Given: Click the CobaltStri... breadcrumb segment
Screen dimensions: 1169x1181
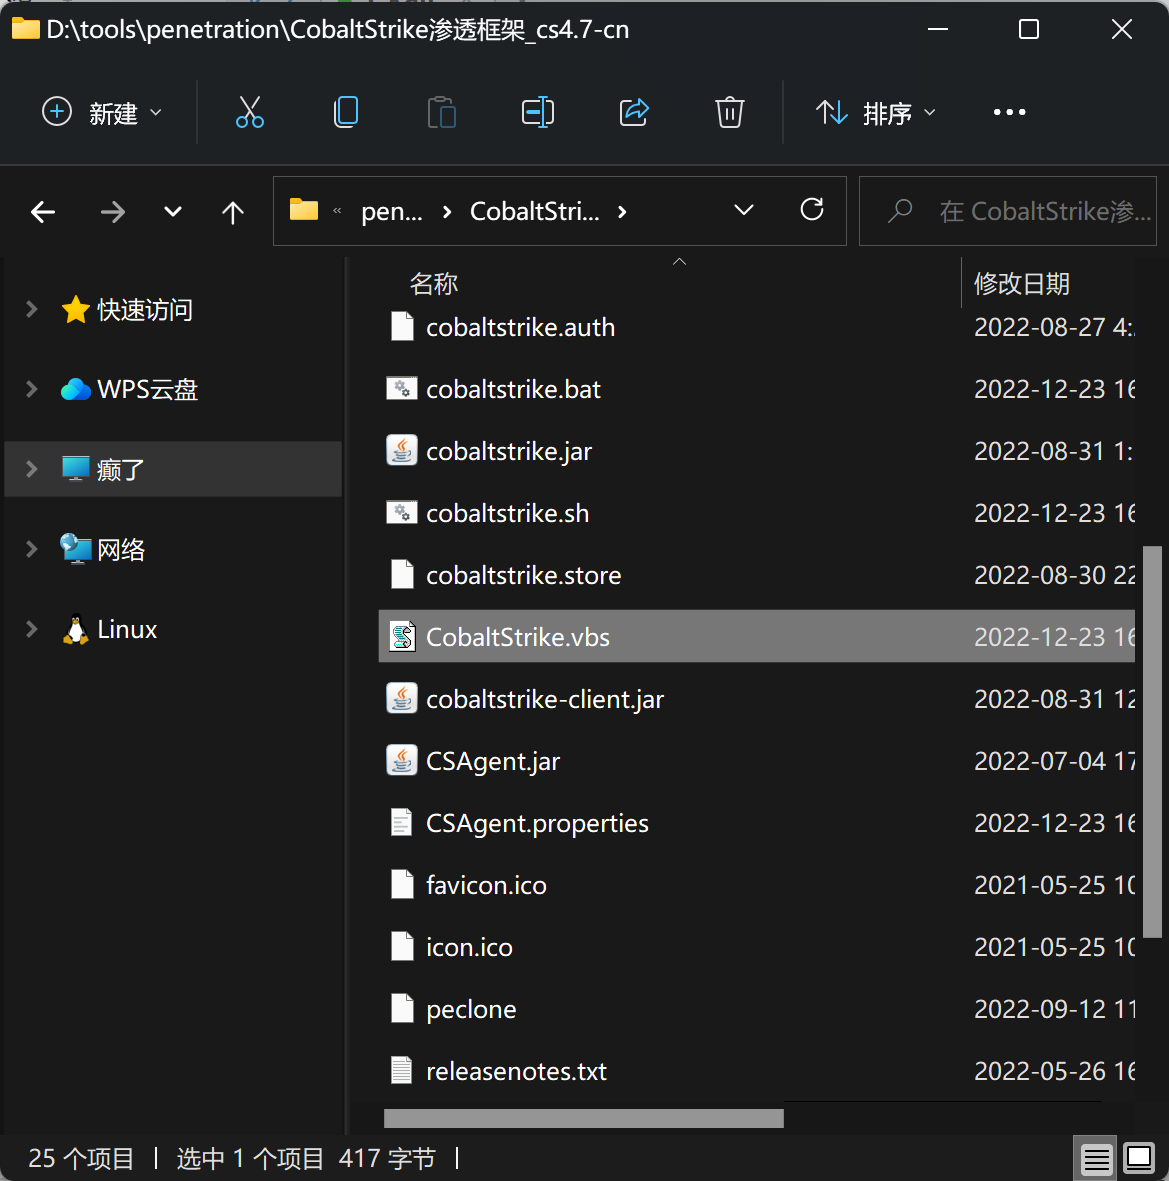Looking at the screenshot, I should point(535,212).
